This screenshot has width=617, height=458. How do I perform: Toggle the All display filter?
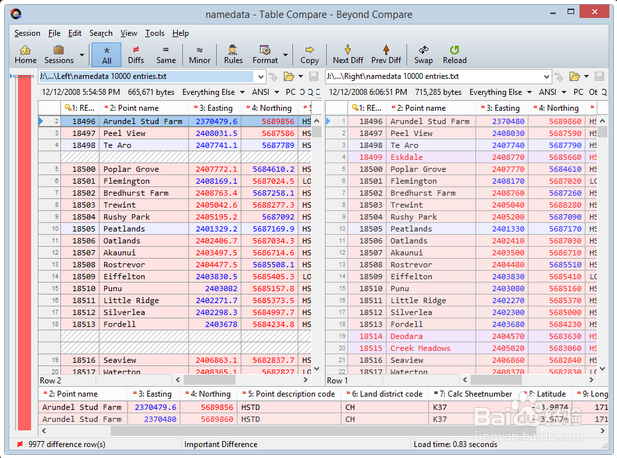(106, 55)
